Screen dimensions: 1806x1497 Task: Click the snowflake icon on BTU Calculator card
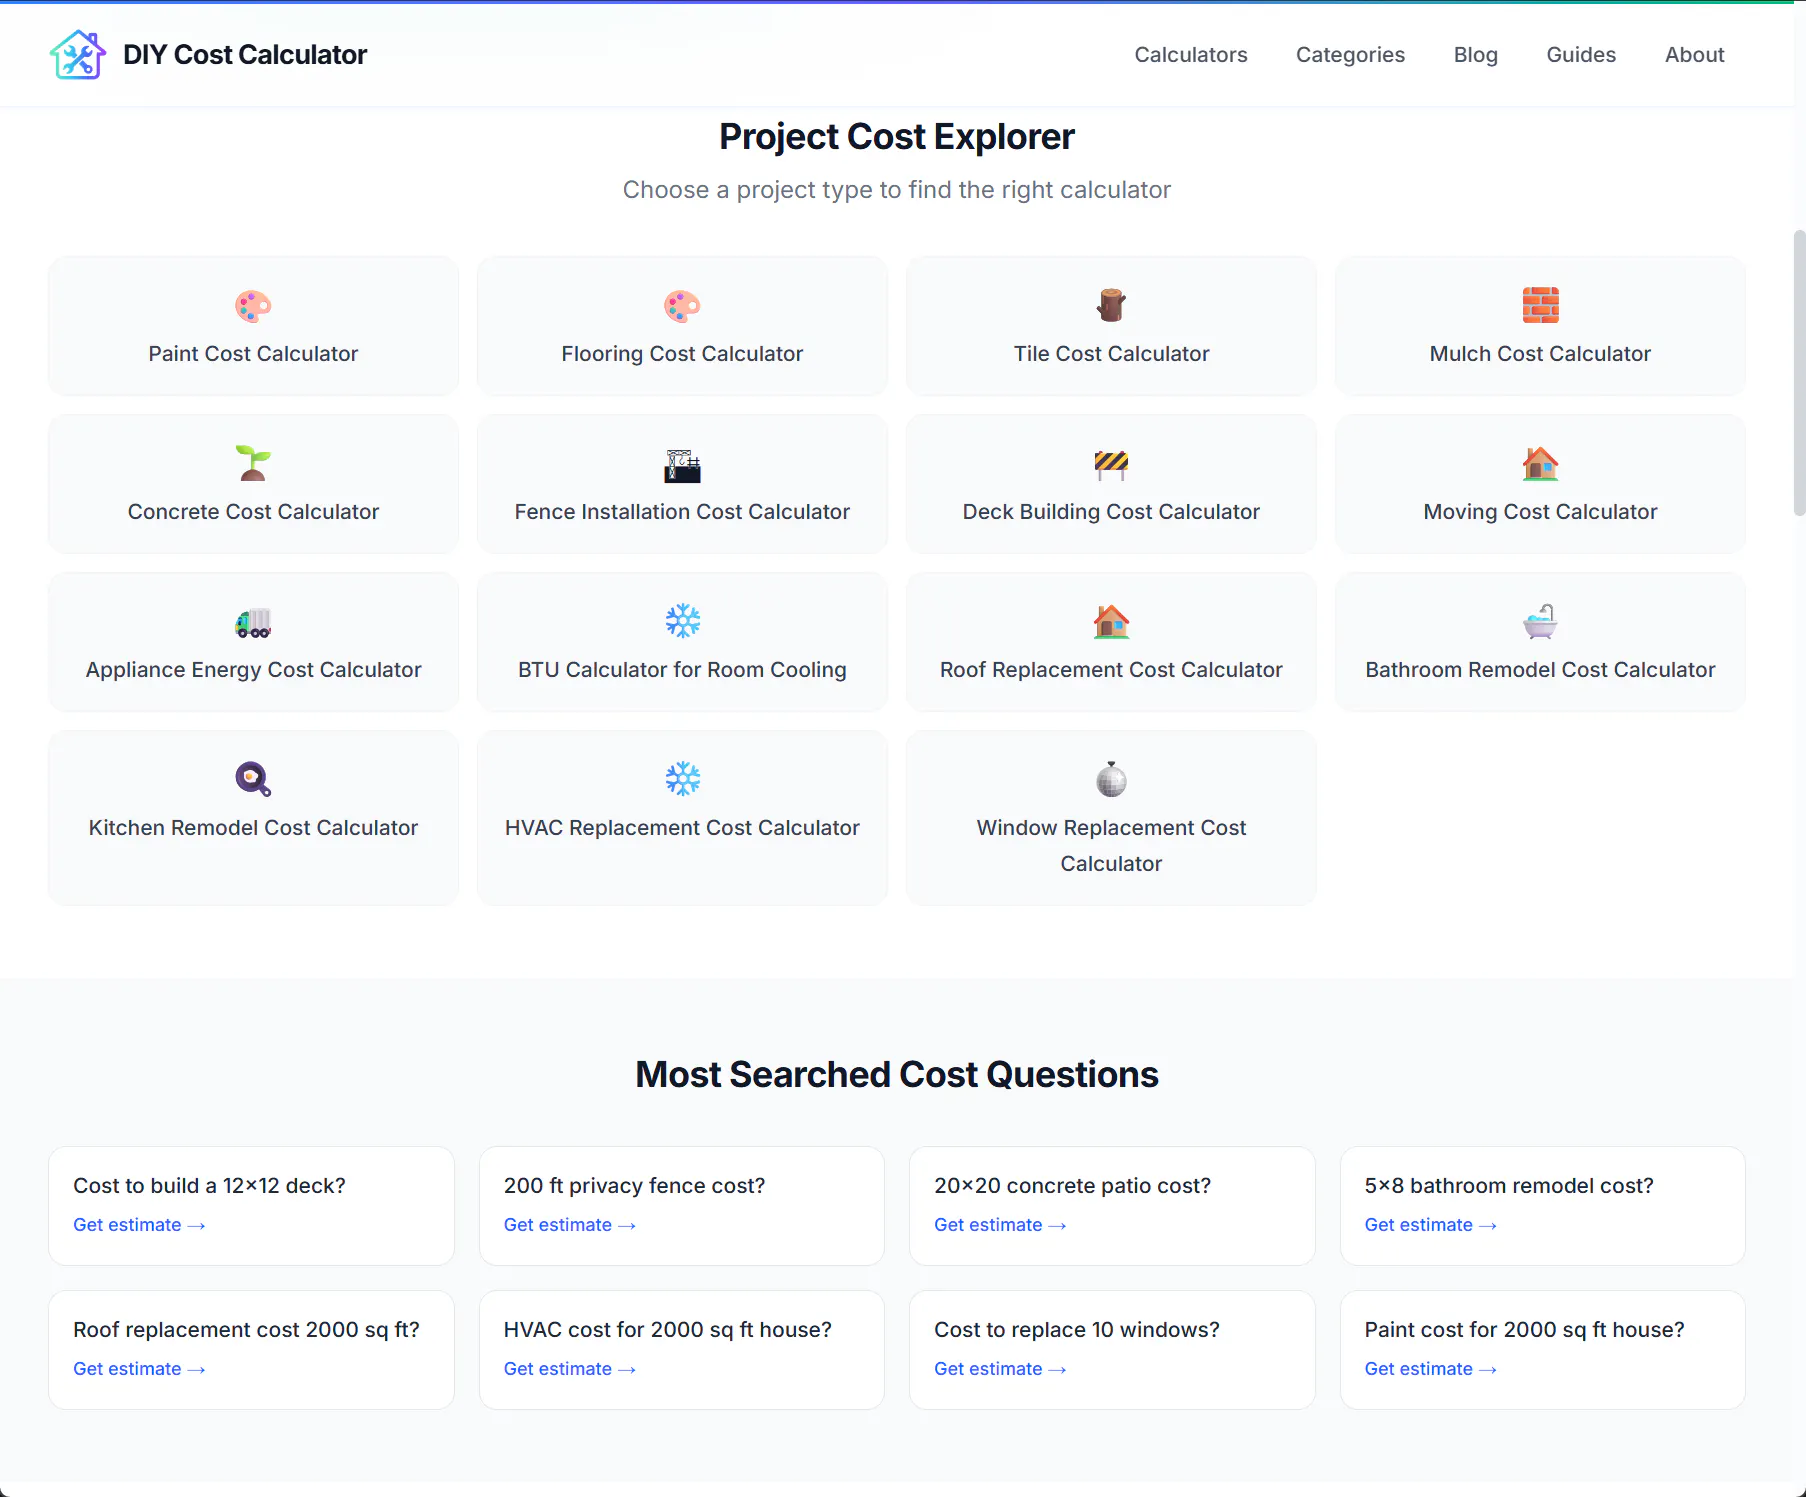tap(682, 621)
